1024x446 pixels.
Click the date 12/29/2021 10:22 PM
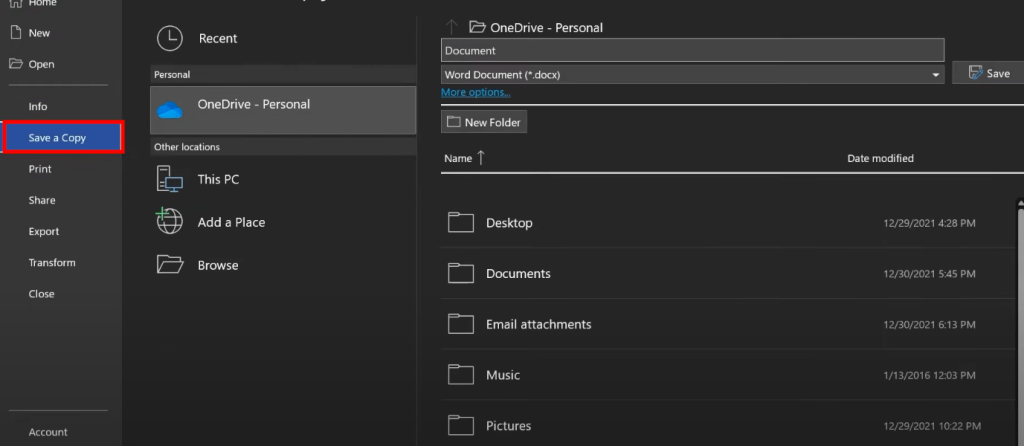pyautogui.click(x=932, y=426)
